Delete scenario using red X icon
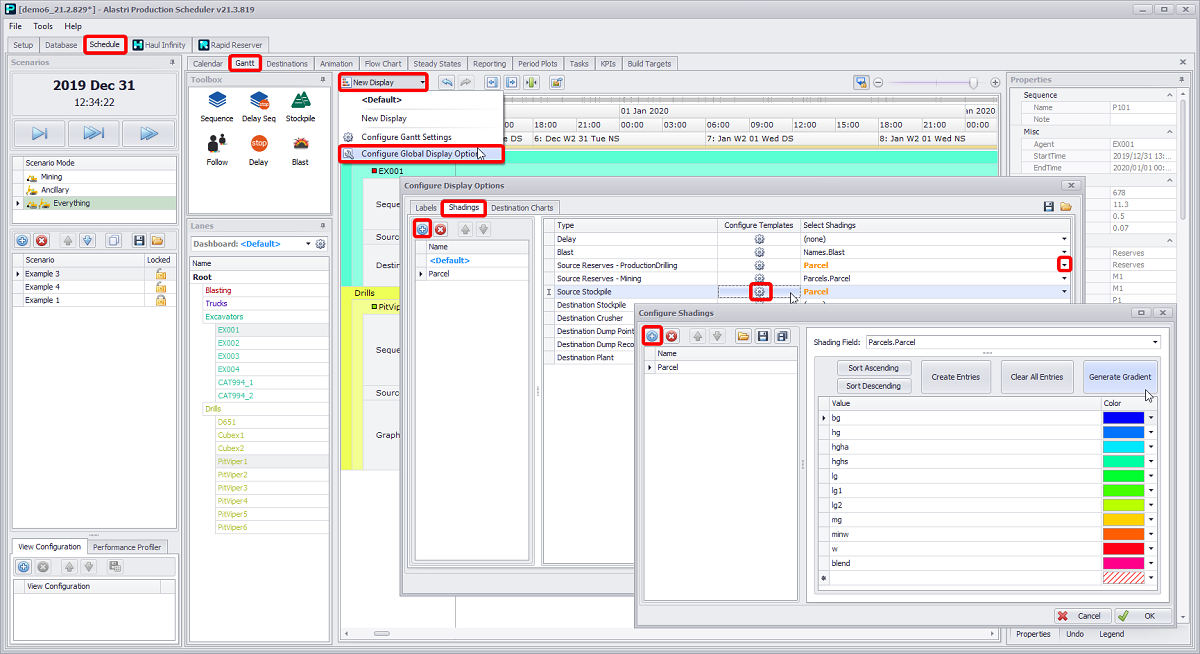The image size is (1200, 654). click(x=41, y=241)
